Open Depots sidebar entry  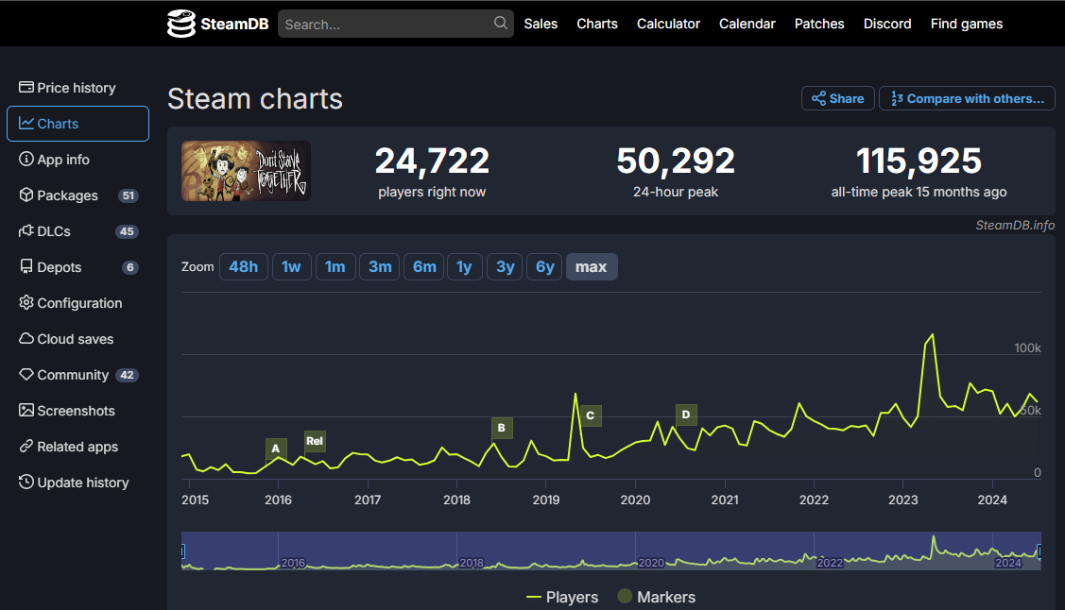[x=59, y=268]
